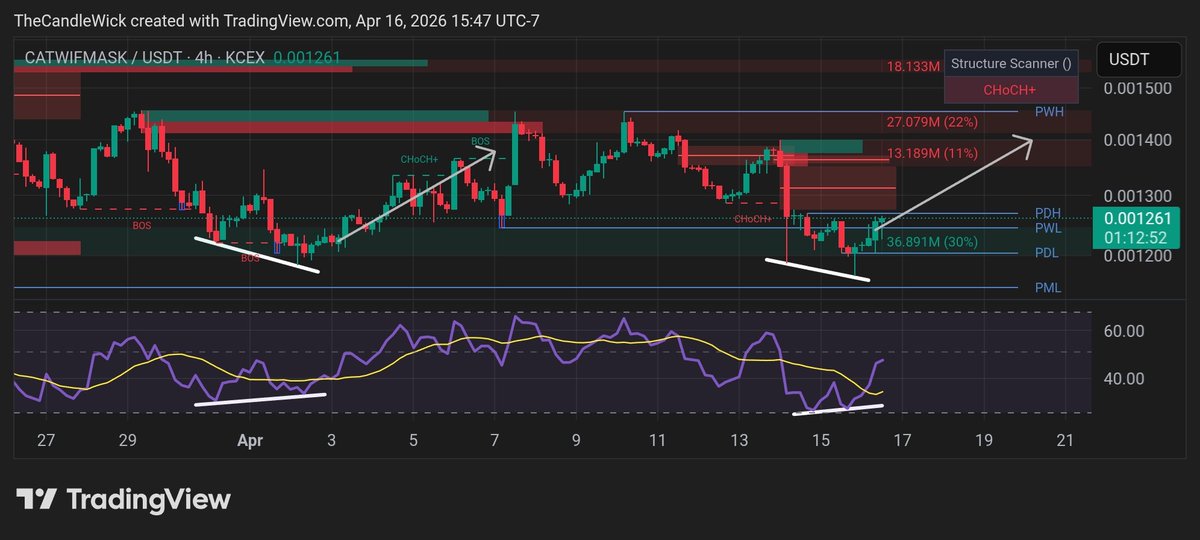Click the CHoCH+ box under Structure Scanner
The width and height of the screenshot is (1200, 540).
tap(1011, 90)
